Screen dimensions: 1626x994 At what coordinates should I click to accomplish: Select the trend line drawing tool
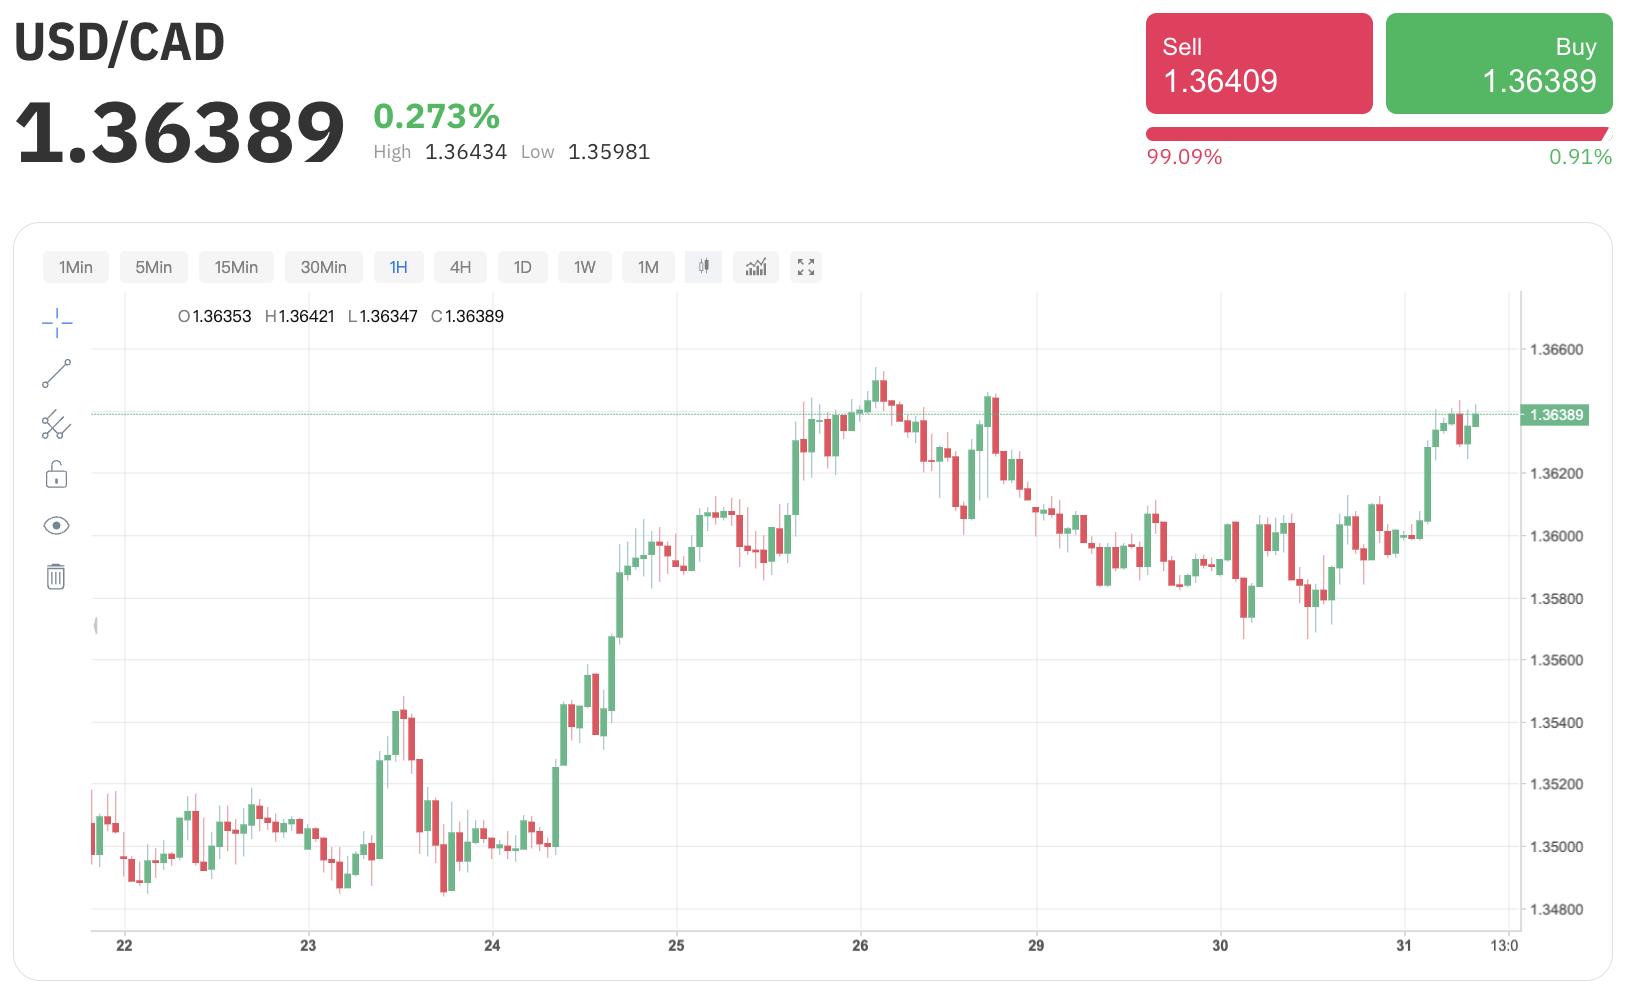57,374
